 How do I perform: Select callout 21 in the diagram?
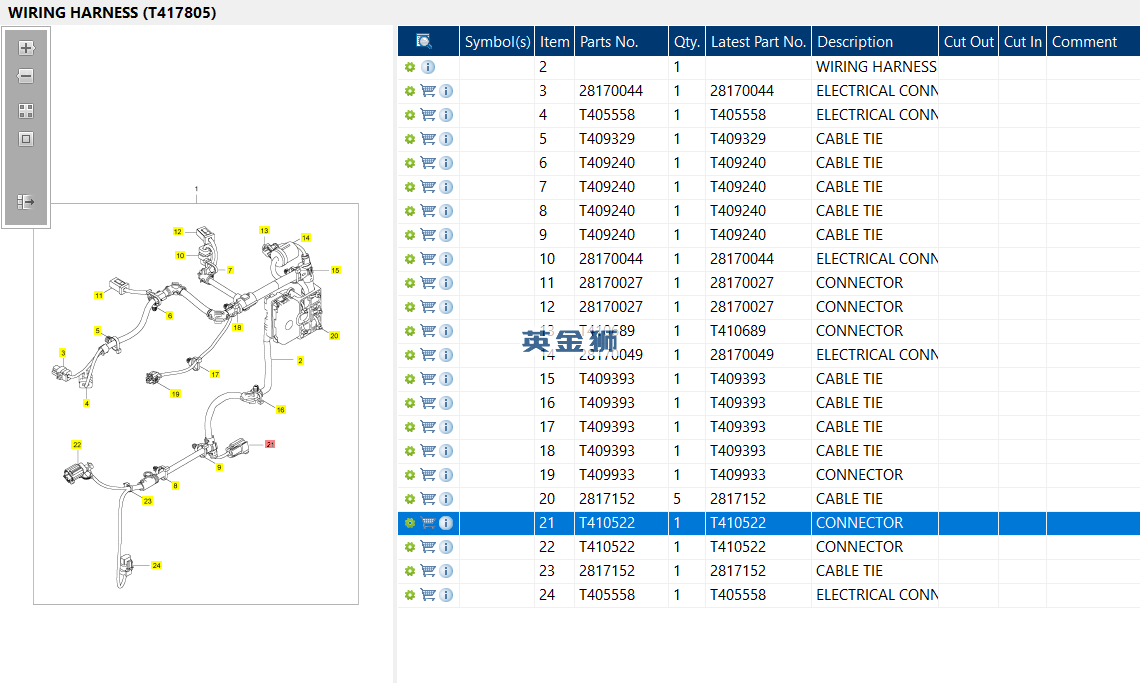269,444
